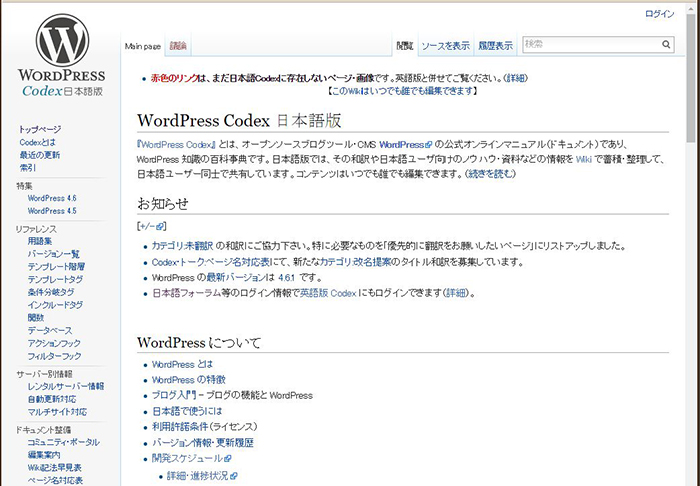
Task: Open データベース in sidebar
Action: click(x=50, y=331)
